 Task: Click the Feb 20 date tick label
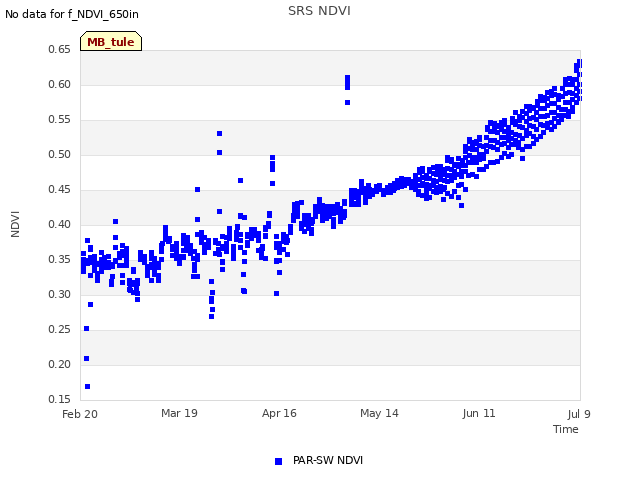[80, 414]
